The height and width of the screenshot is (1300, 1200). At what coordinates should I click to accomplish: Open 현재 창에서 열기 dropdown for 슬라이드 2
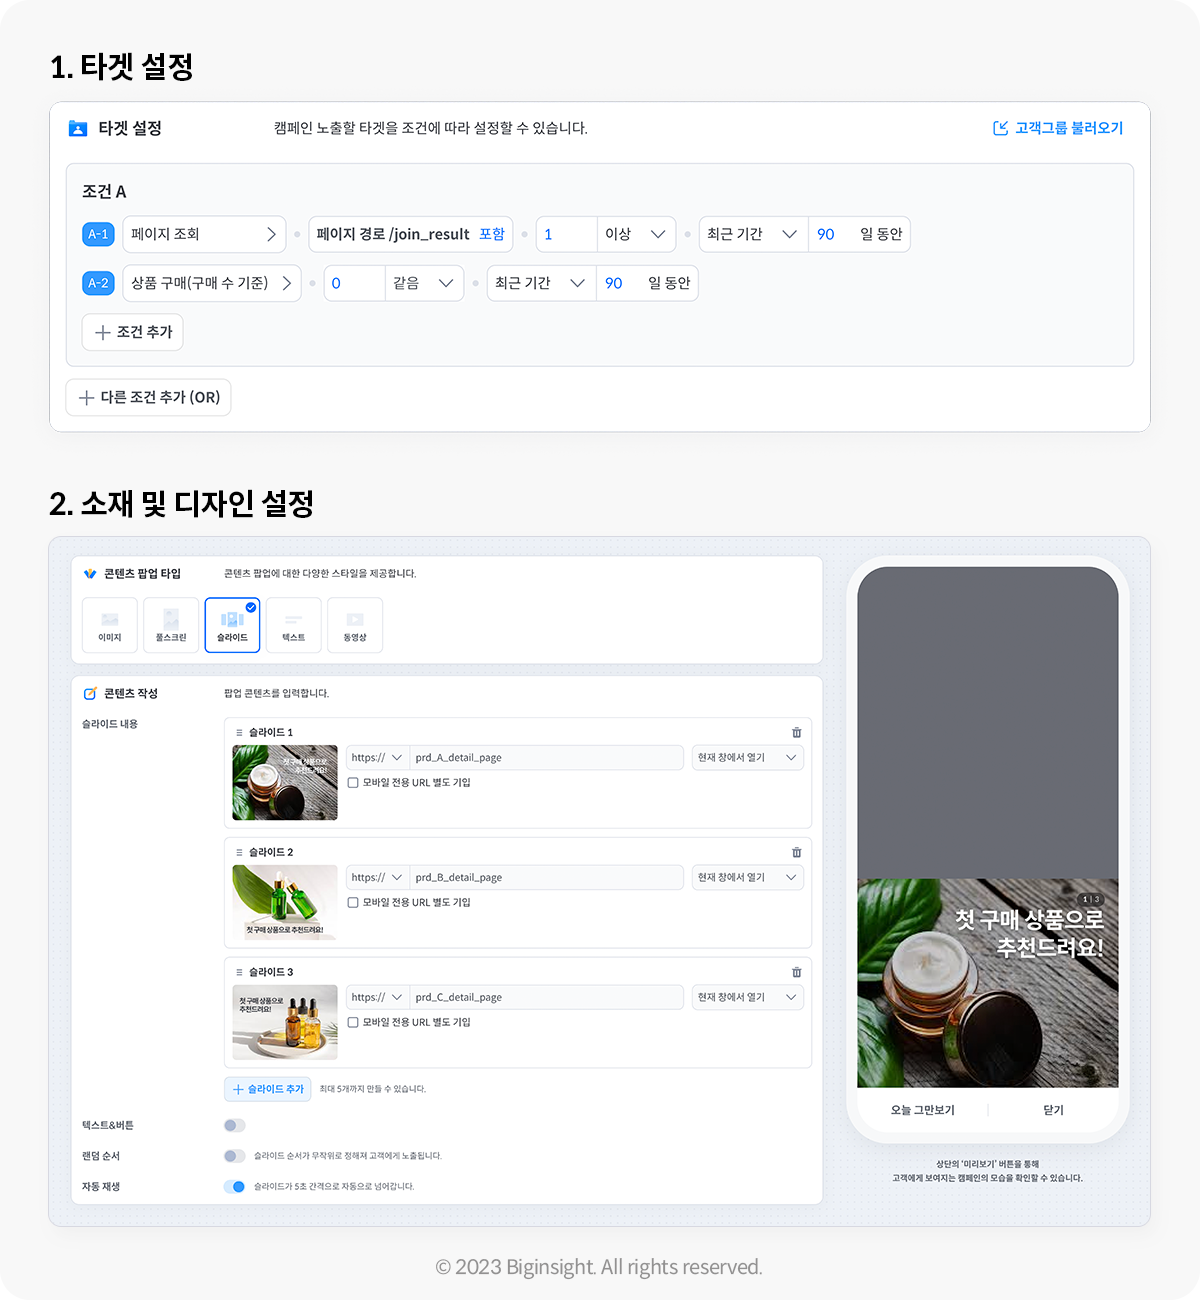[x=748, y=878]
